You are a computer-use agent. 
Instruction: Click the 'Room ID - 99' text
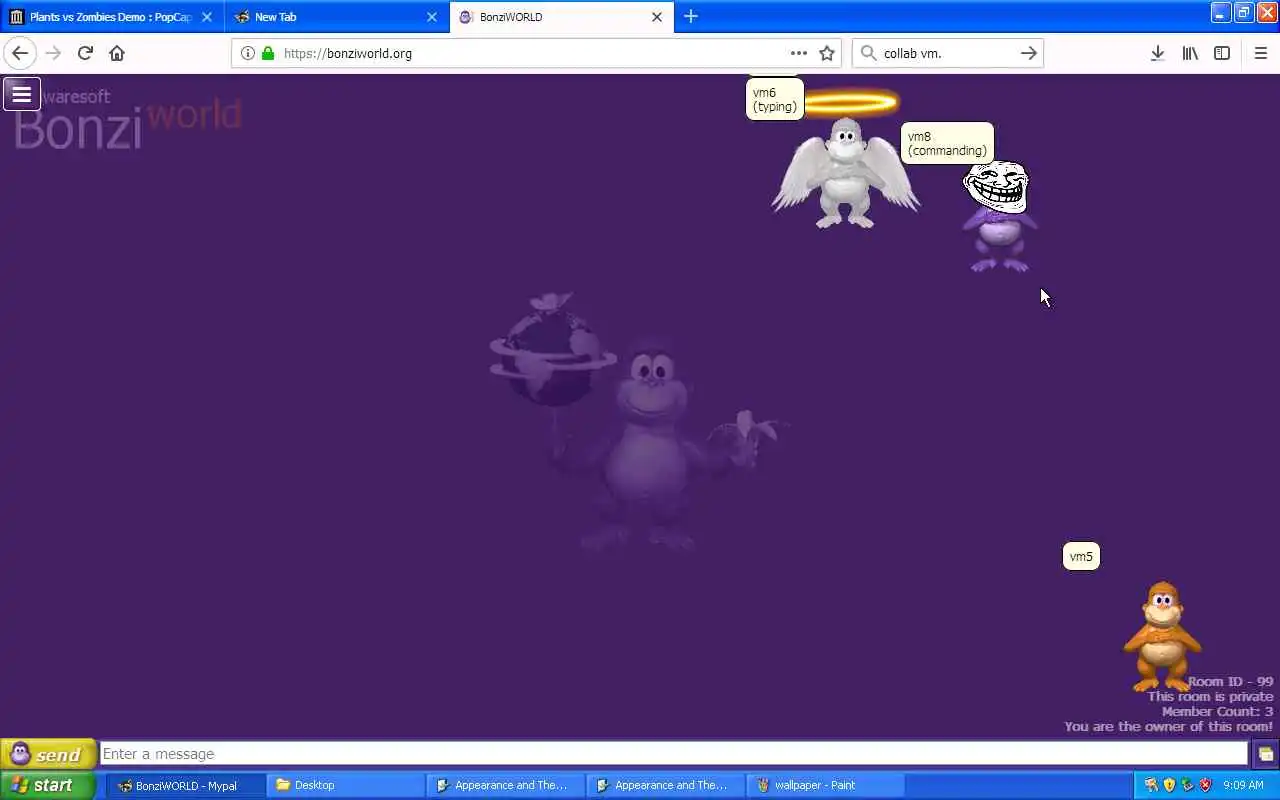click(x=1230, y=682)
